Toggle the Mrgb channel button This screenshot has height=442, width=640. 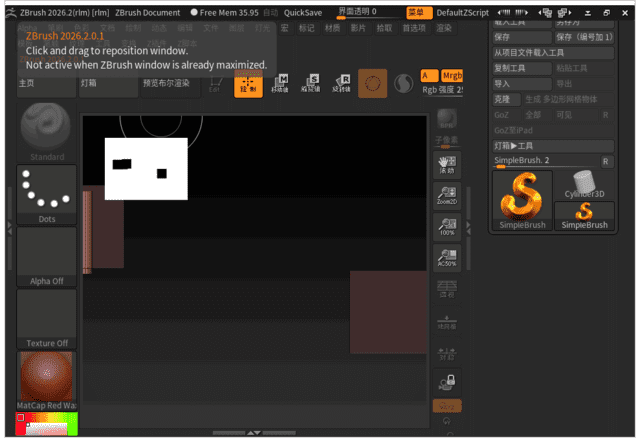453,76
